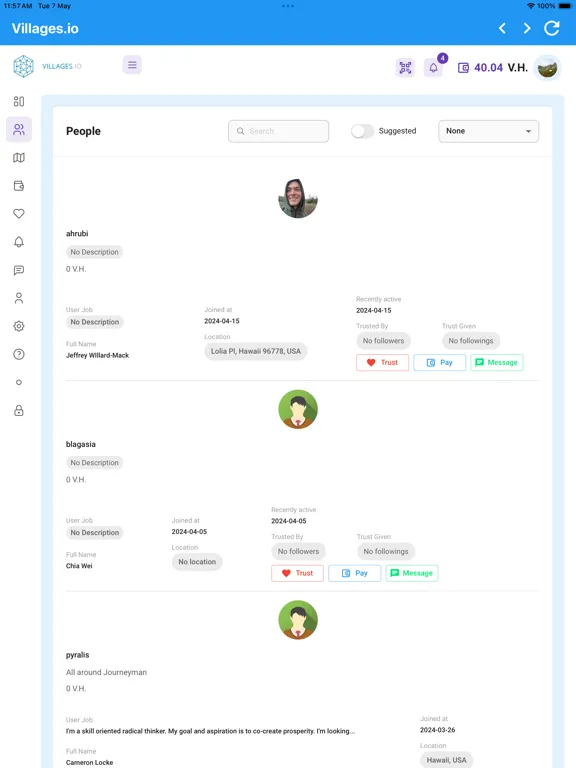Click pyralis's joined date 2024-03-26
This screenshot has height=768, width=576.
[437, 730]
